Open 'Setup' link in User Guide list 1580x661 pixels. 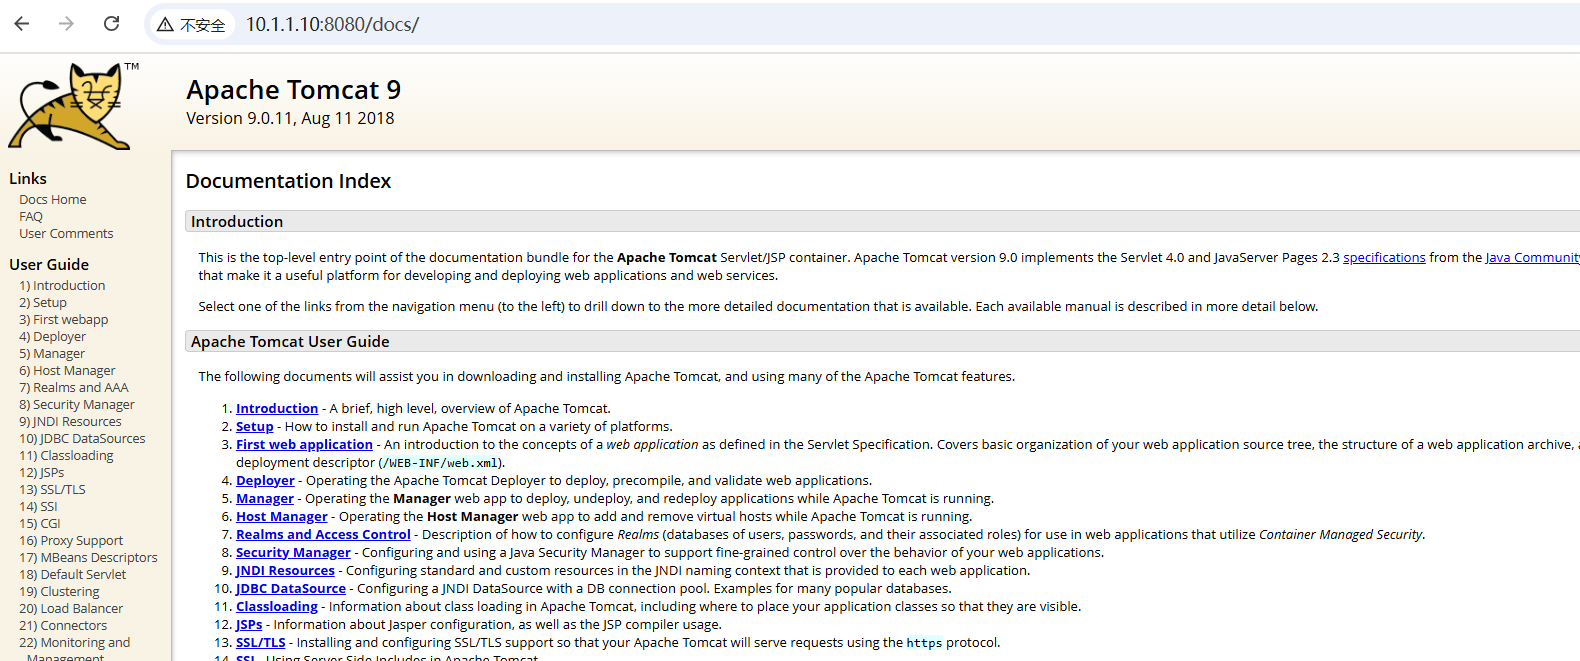(x=254, y=427)
